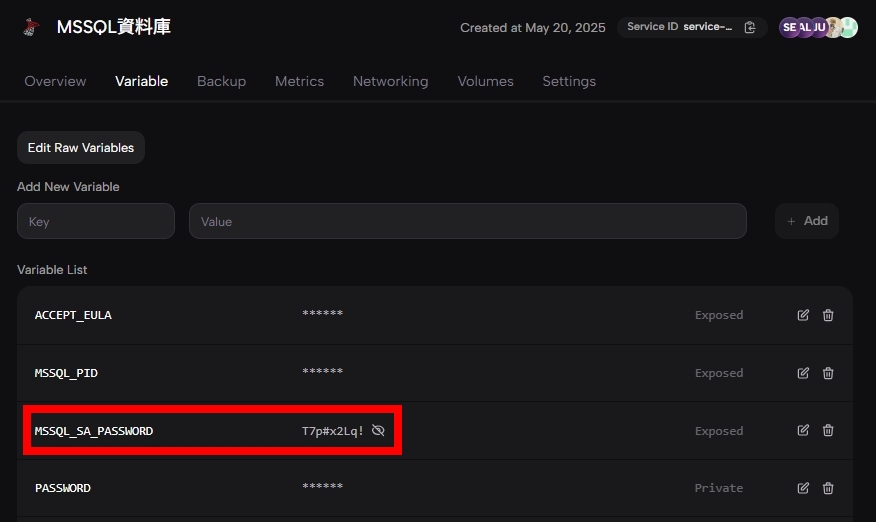
Task: Edit the PASSWORD variable
Action: (803, 488)
